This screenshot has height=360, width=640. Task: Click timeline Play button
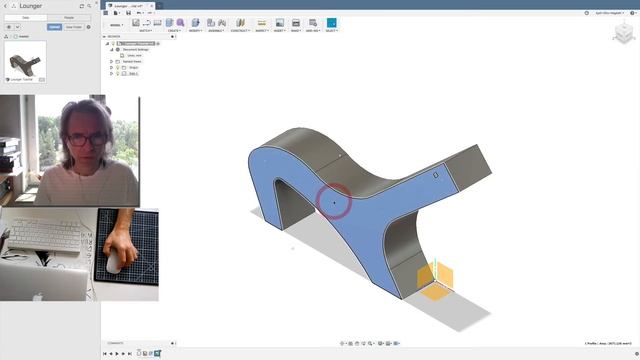pyautogui.click(x=117, y=353)
